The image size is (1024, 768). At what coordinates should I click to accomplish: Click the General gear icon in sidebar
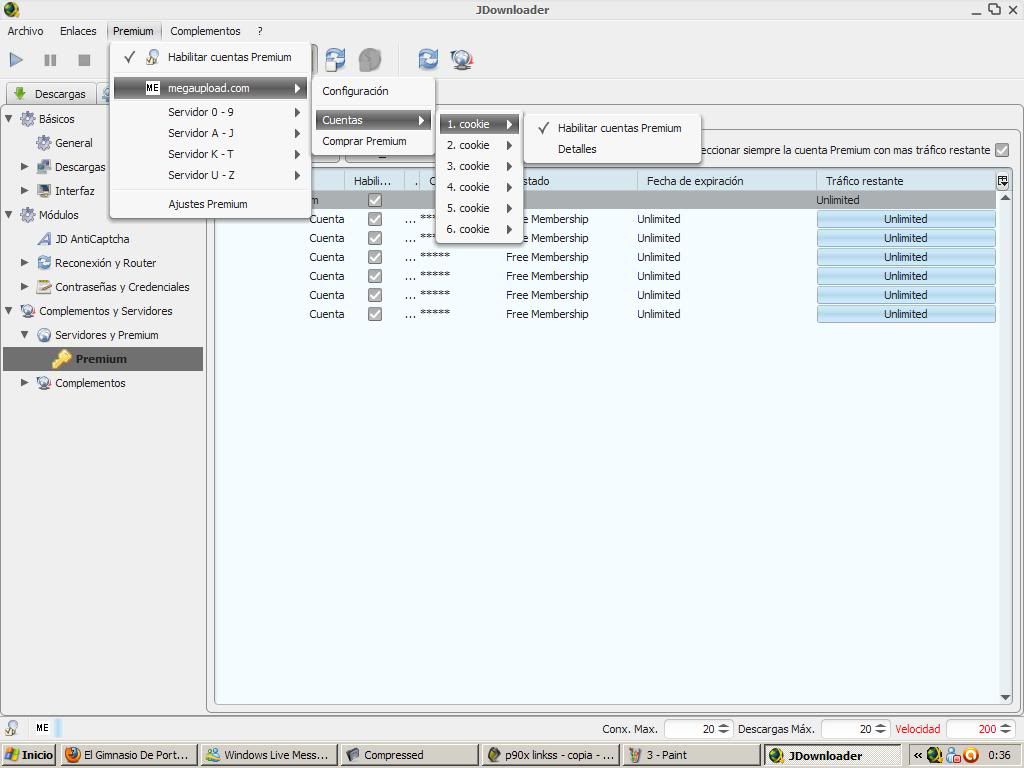(x=44, y=142)
